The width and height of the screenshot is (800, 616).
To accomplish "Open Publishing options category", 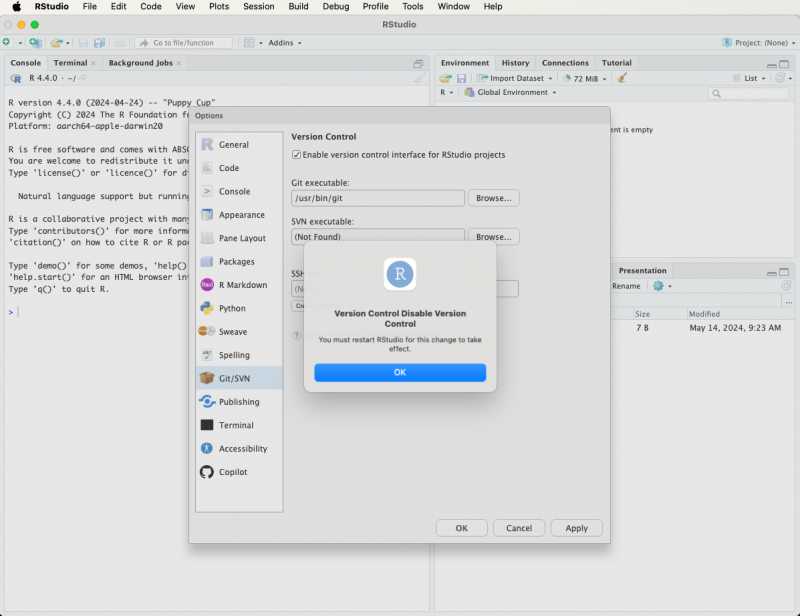I will coord(239,402).
